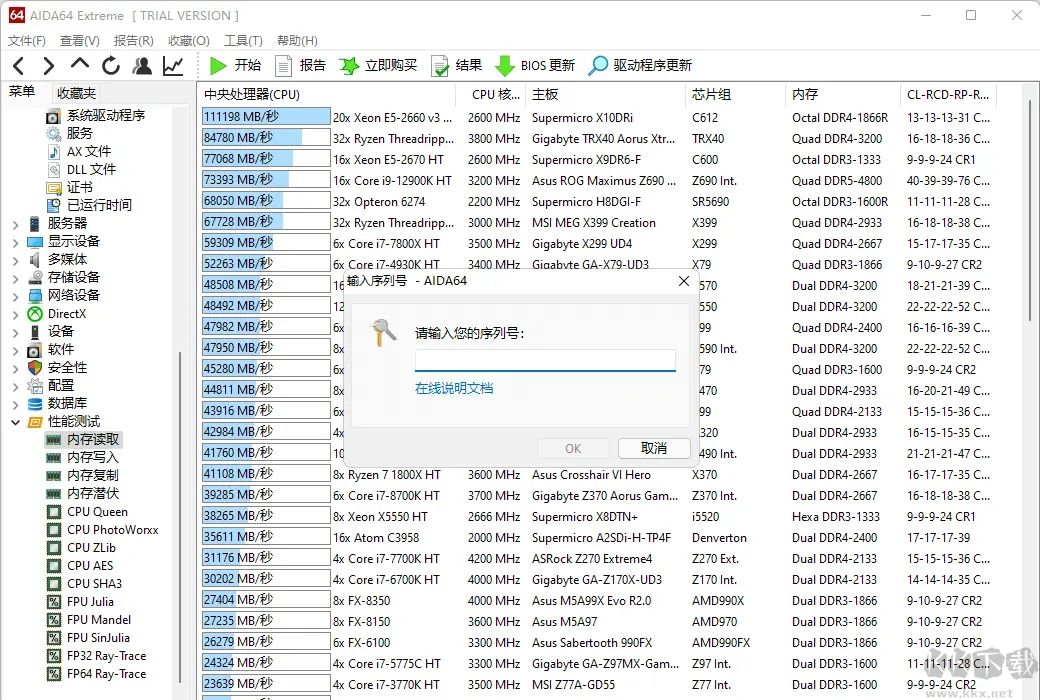Image resolution: width=1040 pixels, height=700 pixels.
Task: Expand the 显示设备 tree node
Action: tap(15, 242)
